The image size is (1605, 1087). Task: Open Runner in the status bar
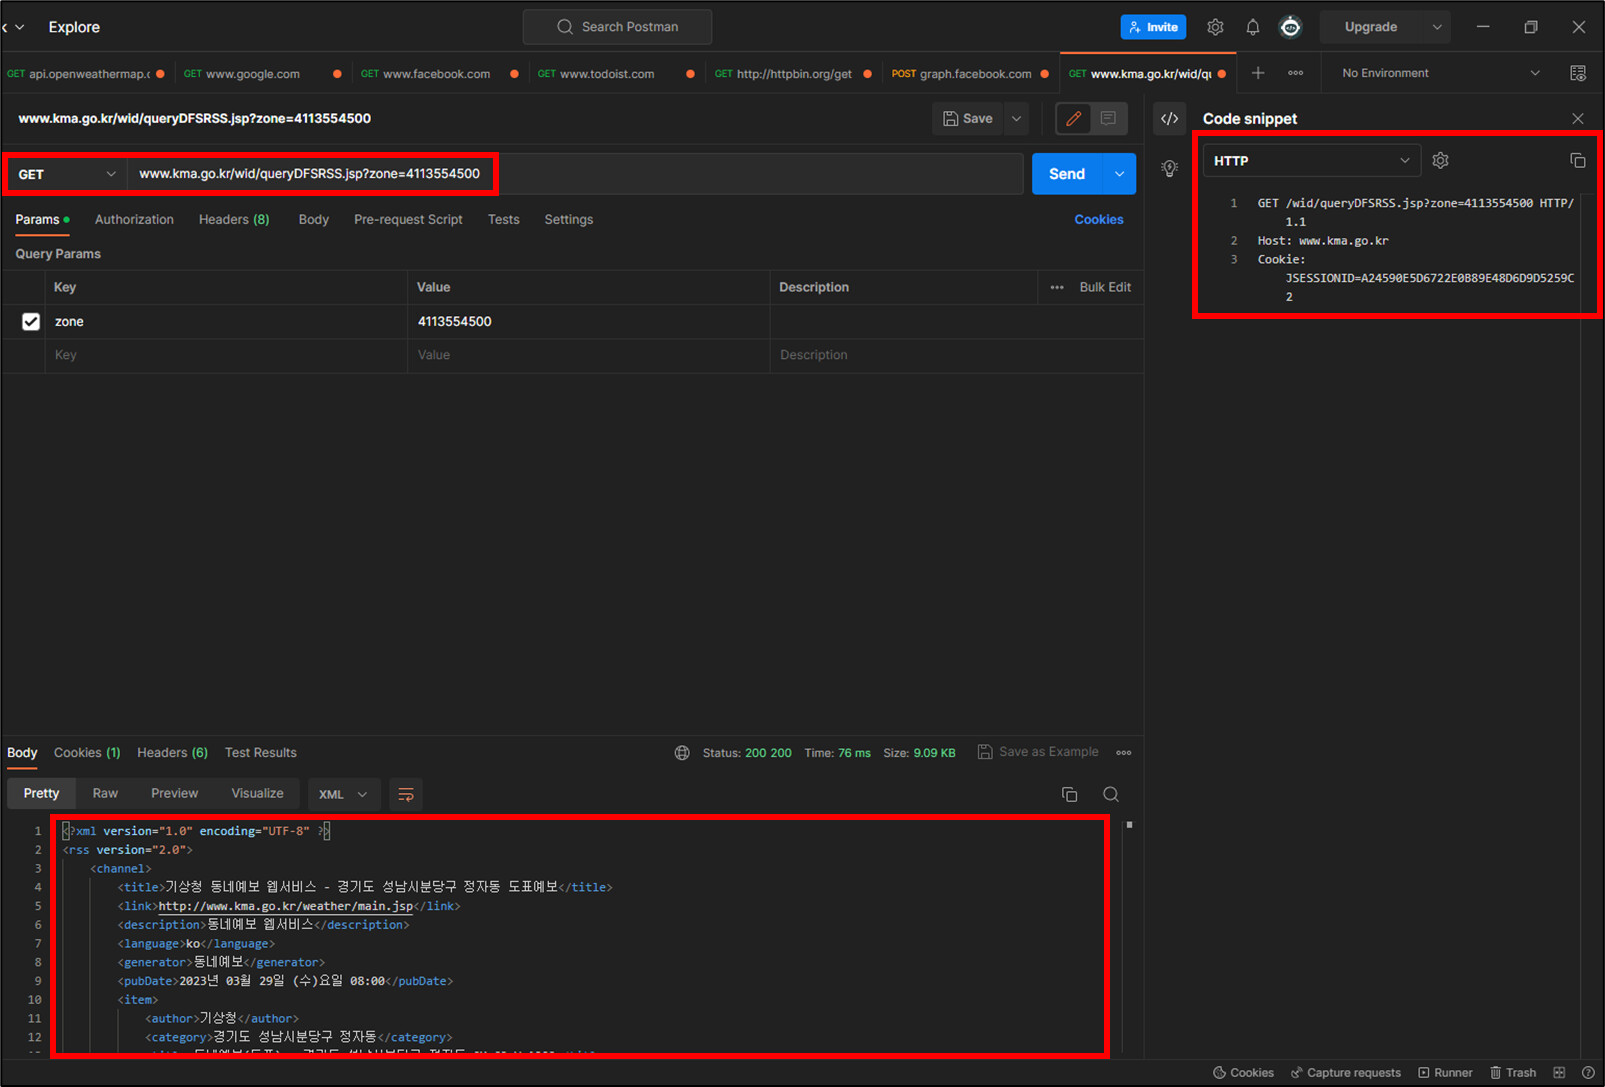tap(1445, 1073)
